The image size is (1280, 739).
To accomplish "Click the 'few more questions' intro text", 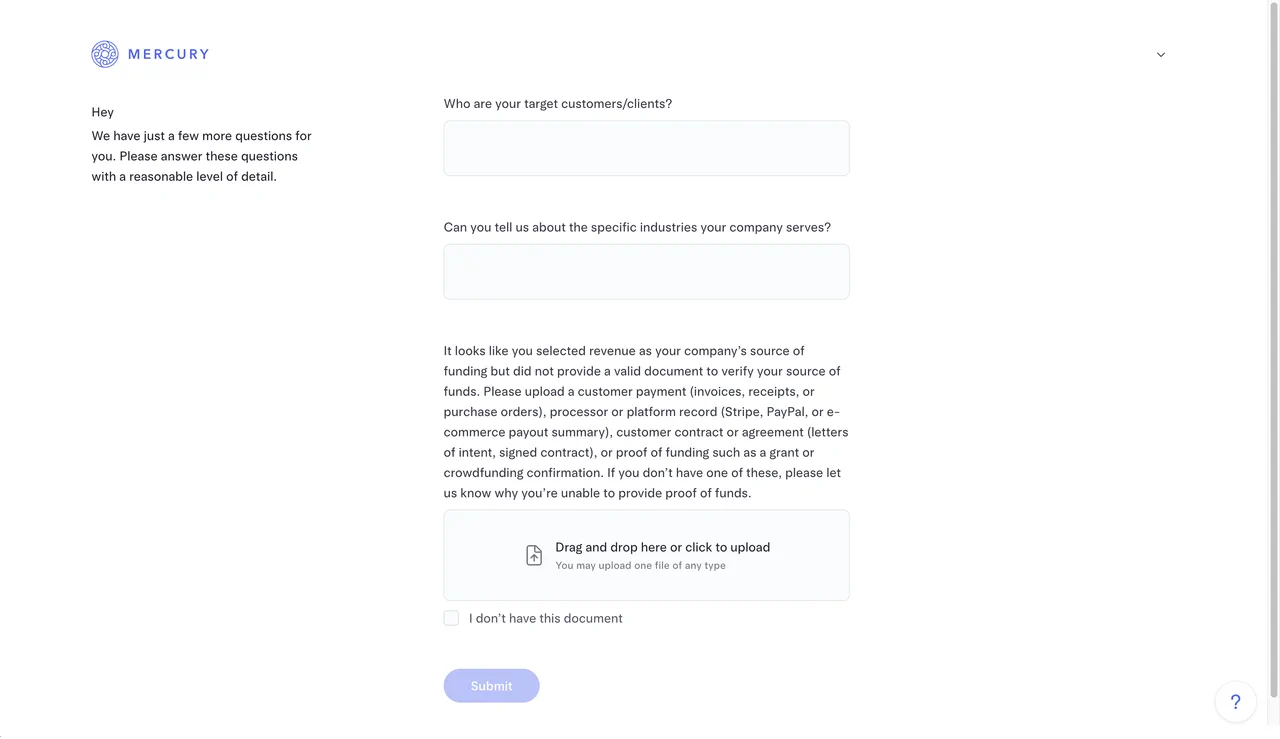I will pos(201,156).
